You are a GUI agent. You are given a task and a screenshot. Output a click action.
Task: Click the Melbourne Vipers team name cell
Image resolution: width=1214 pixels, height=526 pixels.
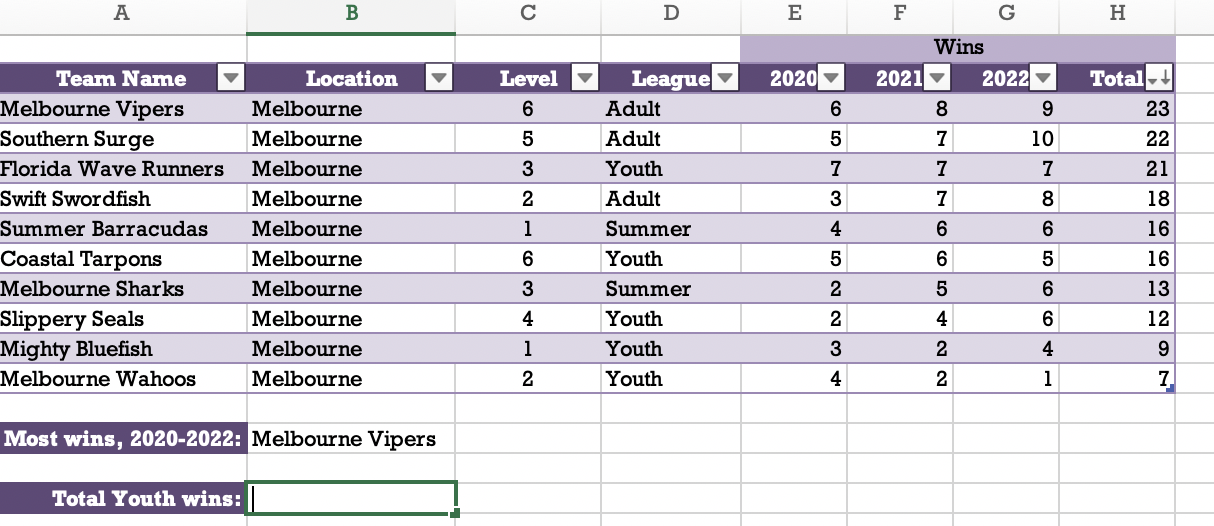coord(122,109)
